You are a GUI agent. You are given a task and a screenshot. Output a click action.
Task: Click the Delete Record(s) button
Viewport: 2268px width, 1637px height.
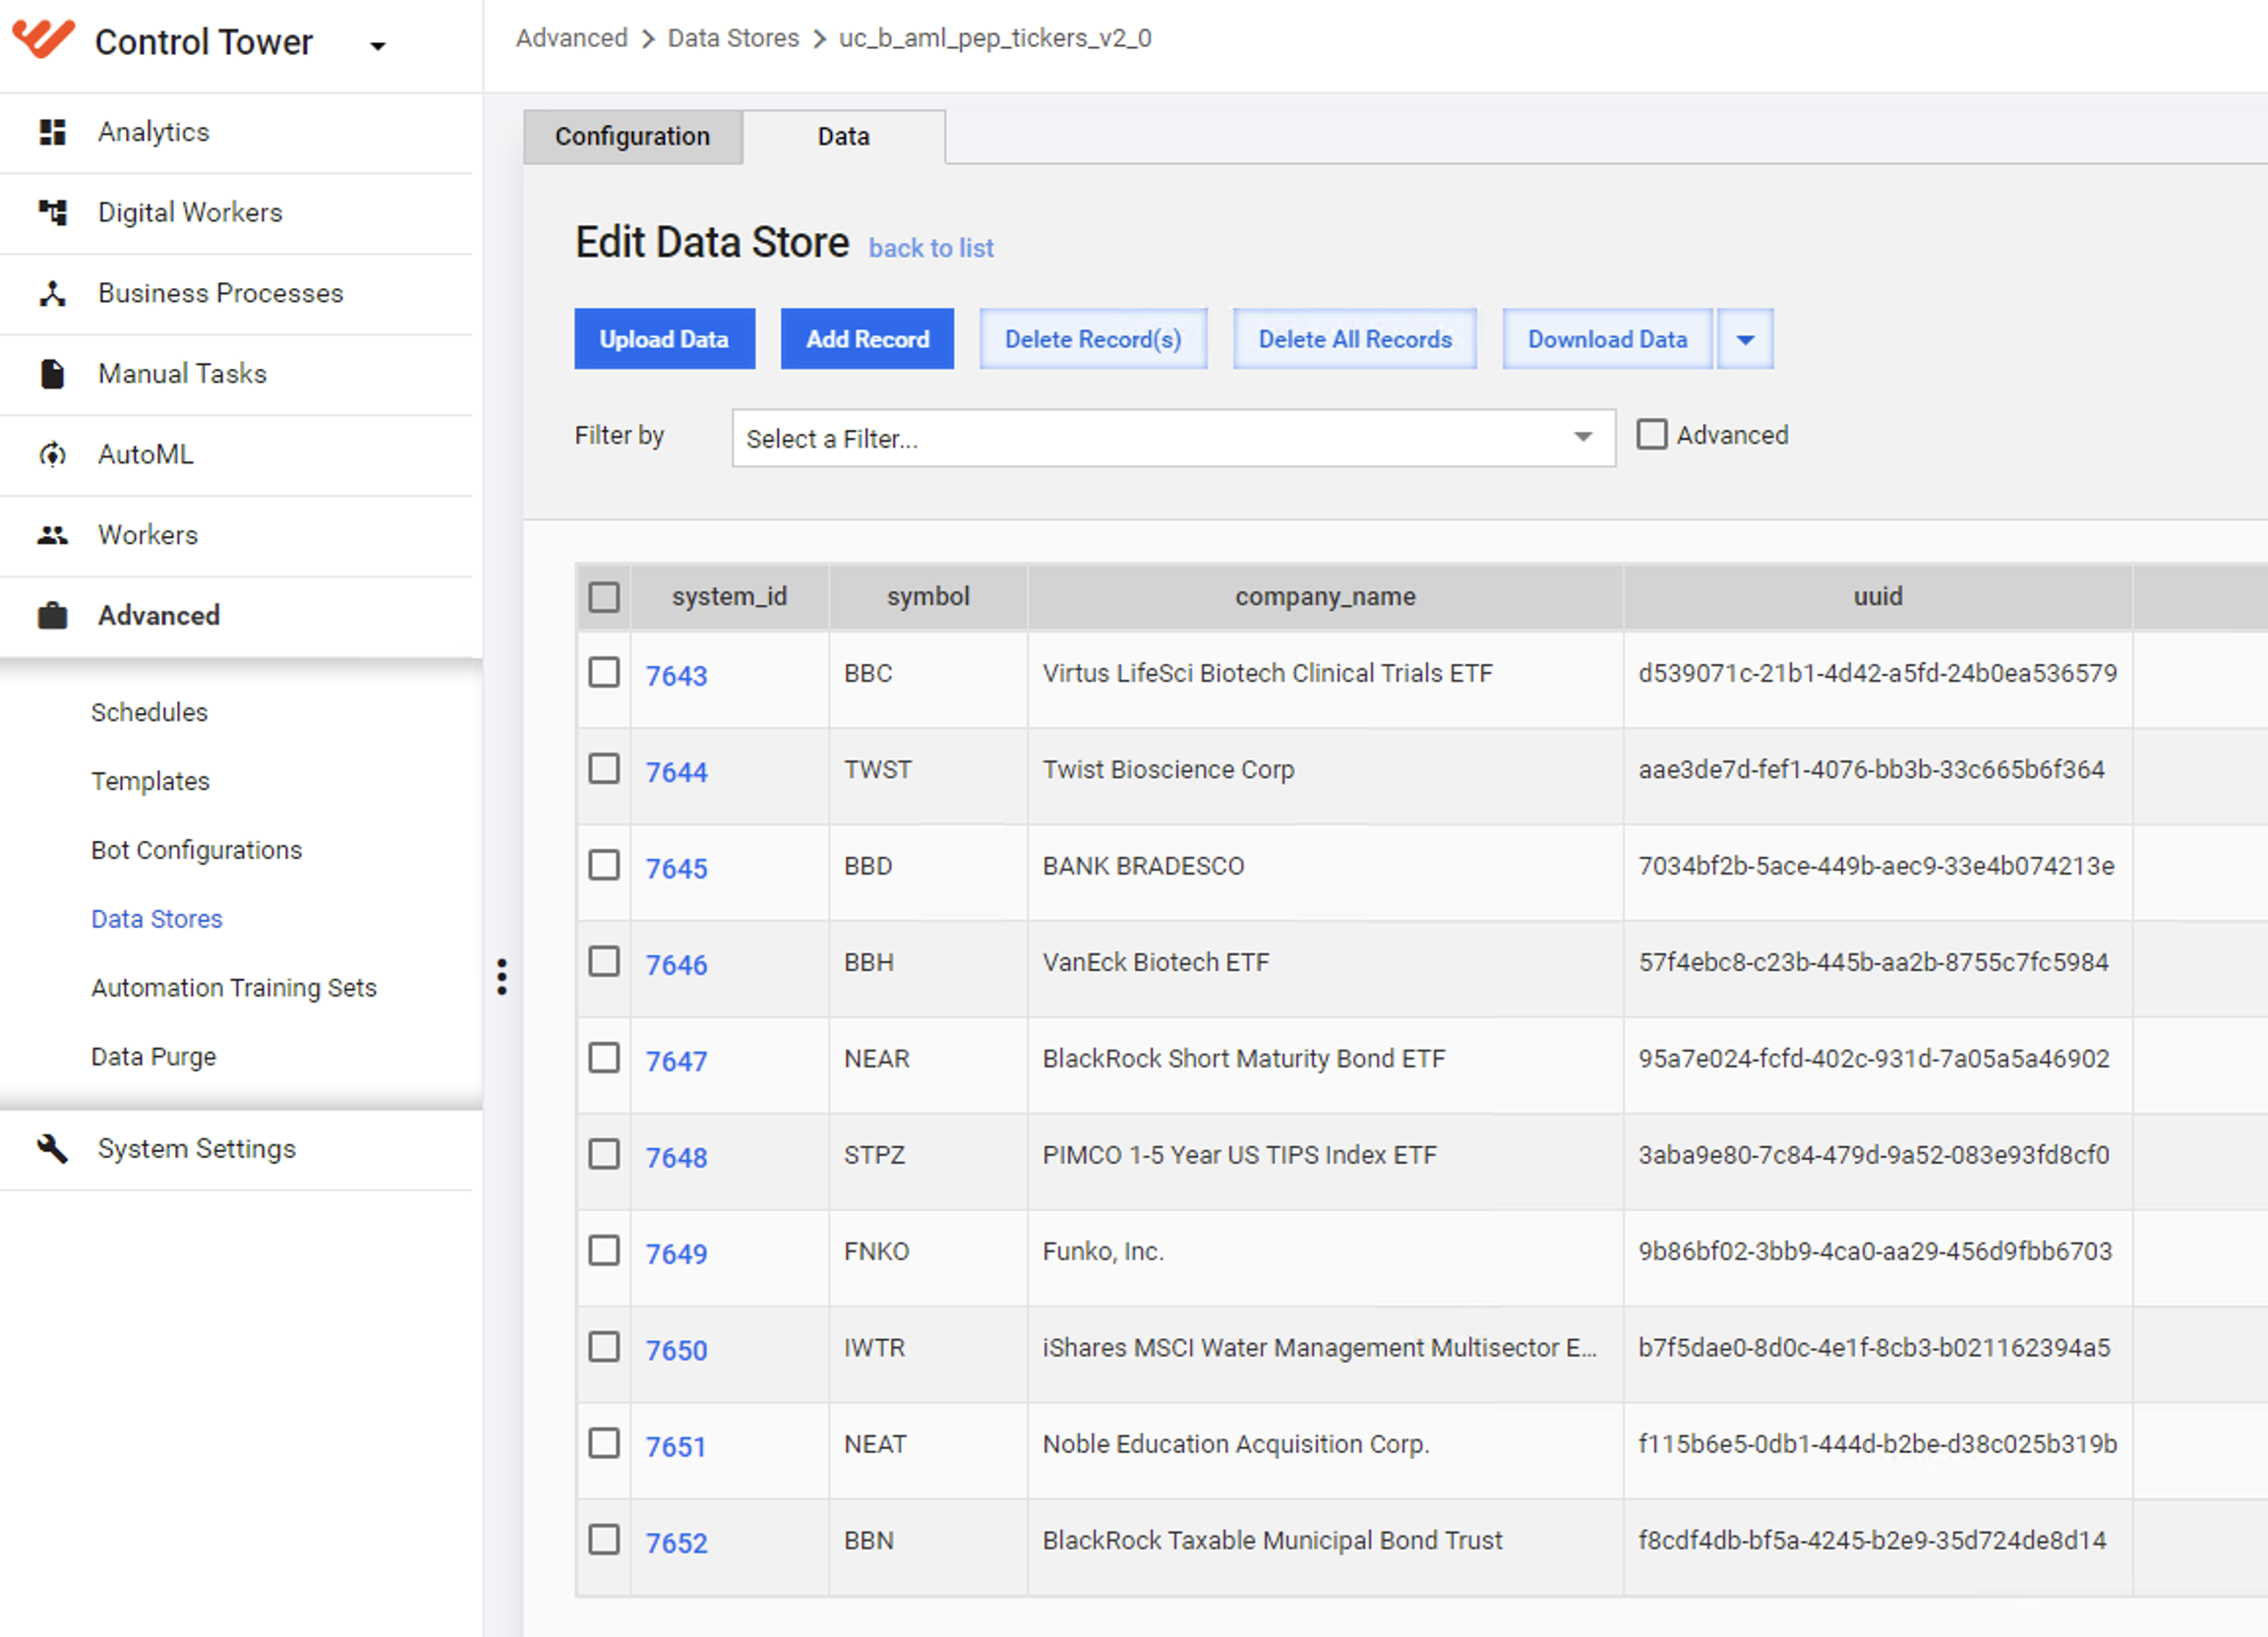[x=1093, y=339]
